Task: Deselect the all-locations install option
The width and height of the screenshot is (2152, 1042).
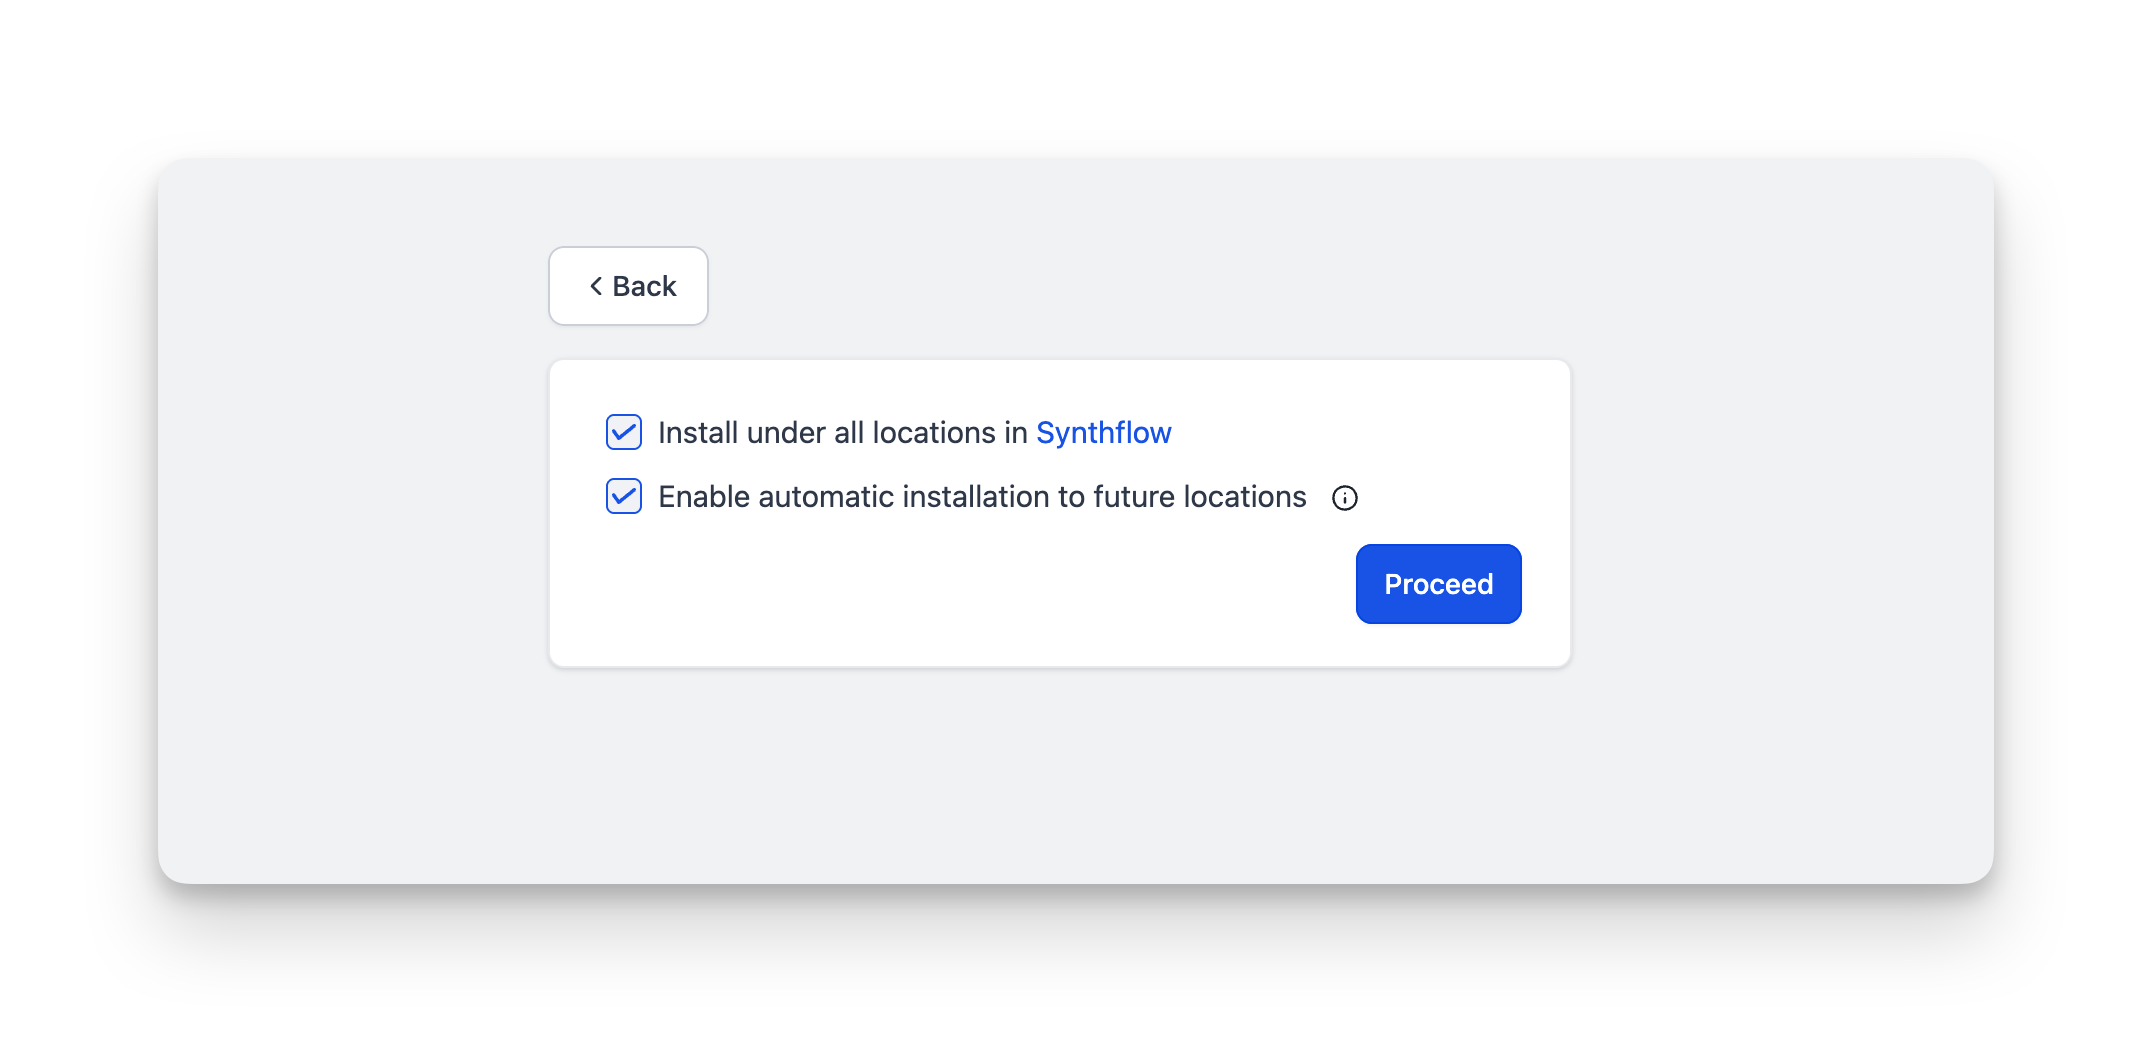Action: pos(624,432)
